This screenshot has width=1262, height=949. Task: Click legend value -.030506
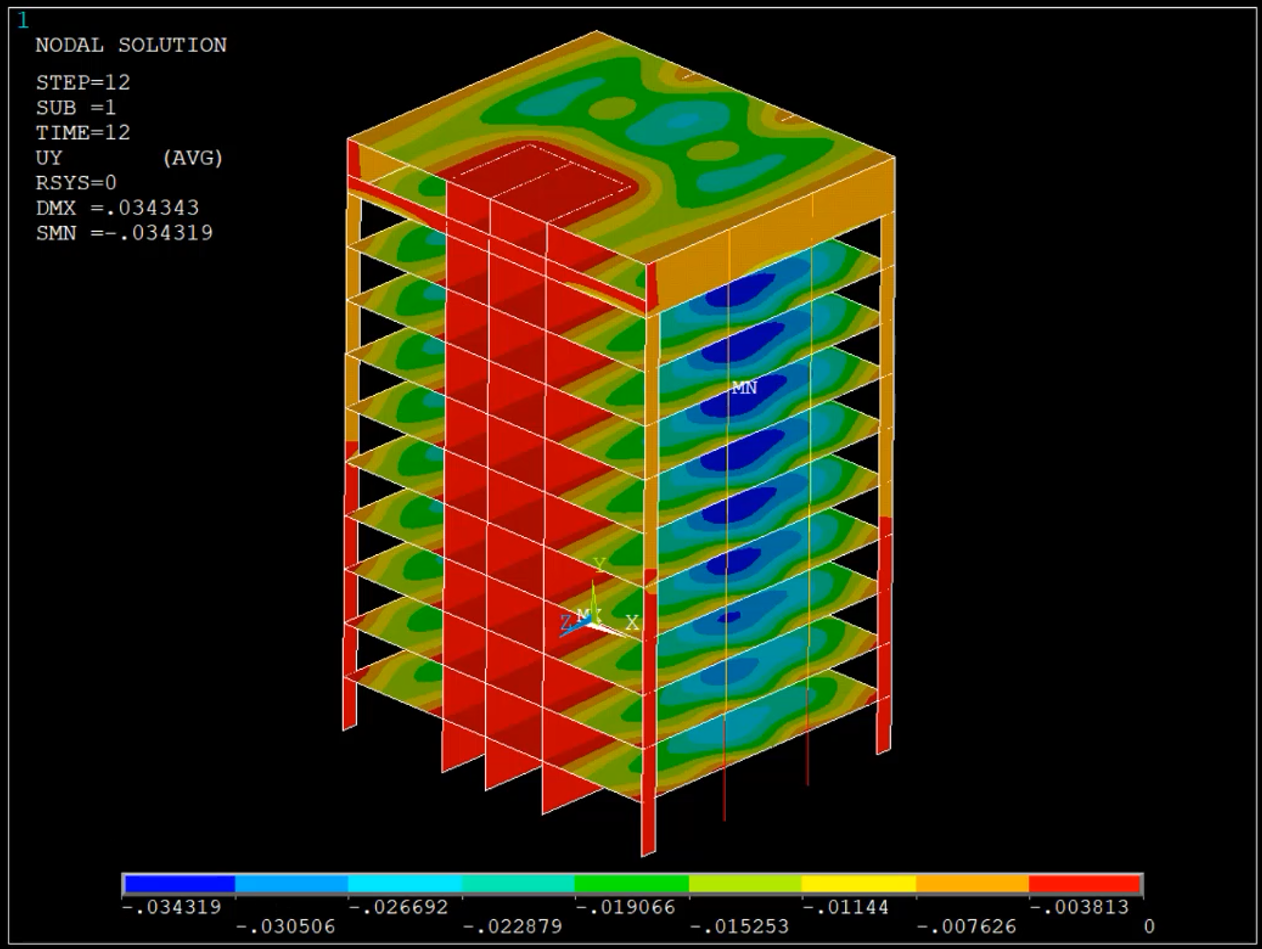pyautogui.click(x=286, y=927)
